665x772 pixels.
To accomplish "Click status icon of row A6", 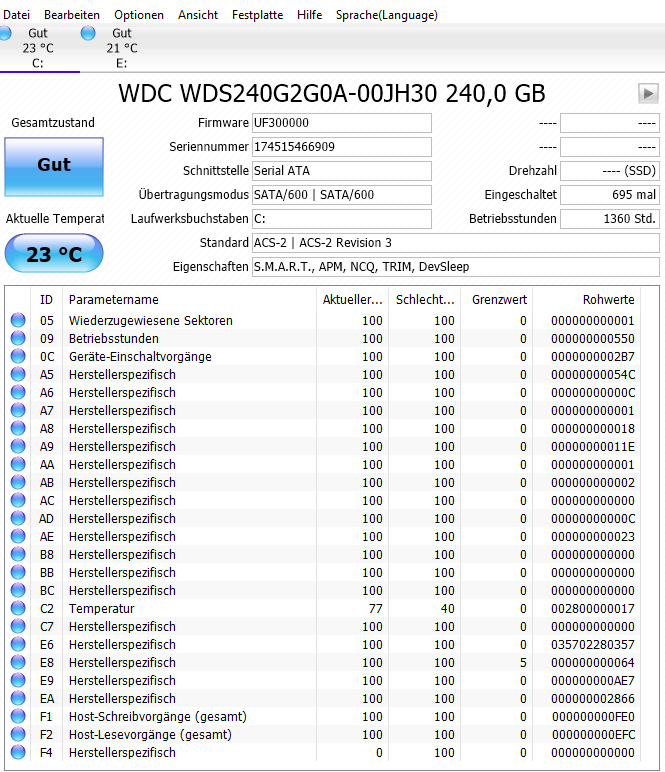I will [x=18, y=392].
